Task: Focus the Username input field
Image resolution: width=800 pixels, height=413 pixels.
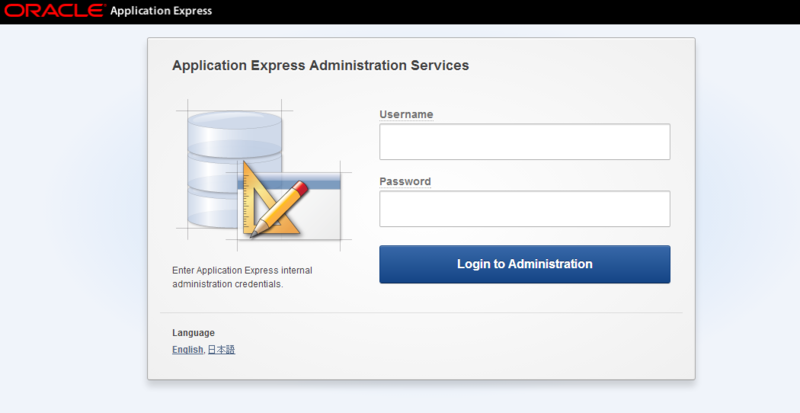Action: 524,142
